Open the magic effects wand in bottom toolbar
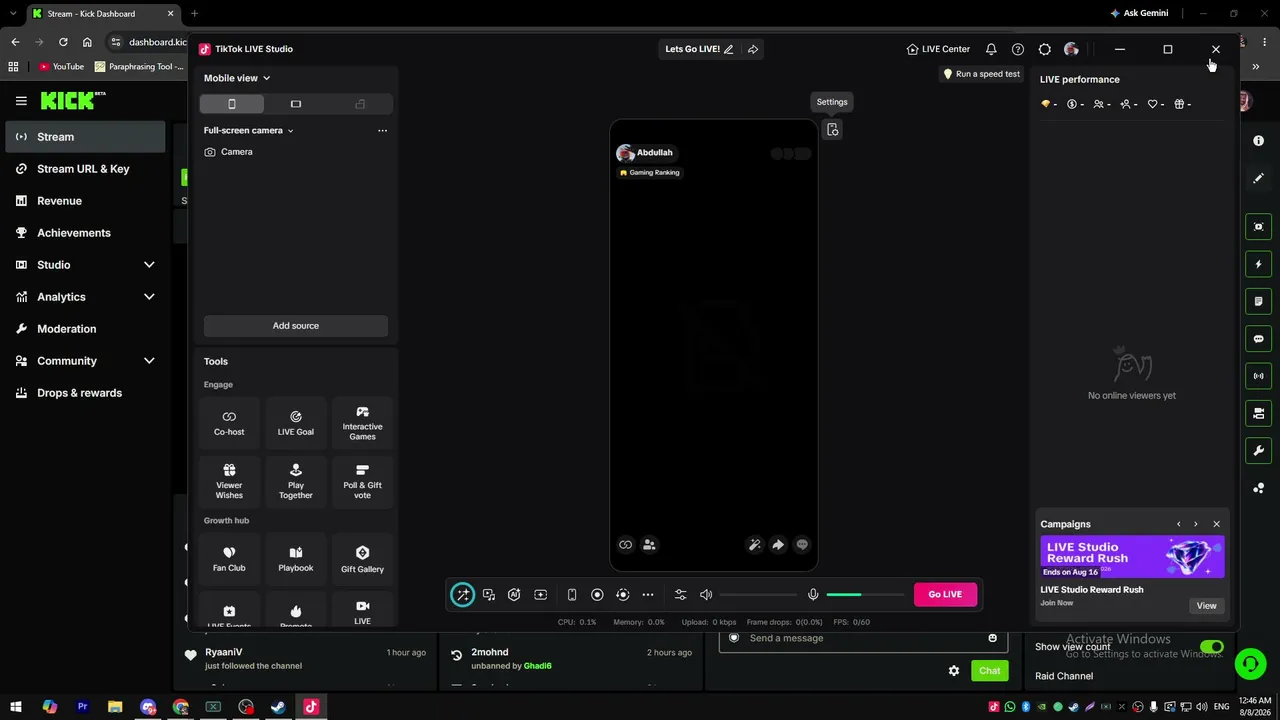 pyautogui.click(x=462, y=594)
